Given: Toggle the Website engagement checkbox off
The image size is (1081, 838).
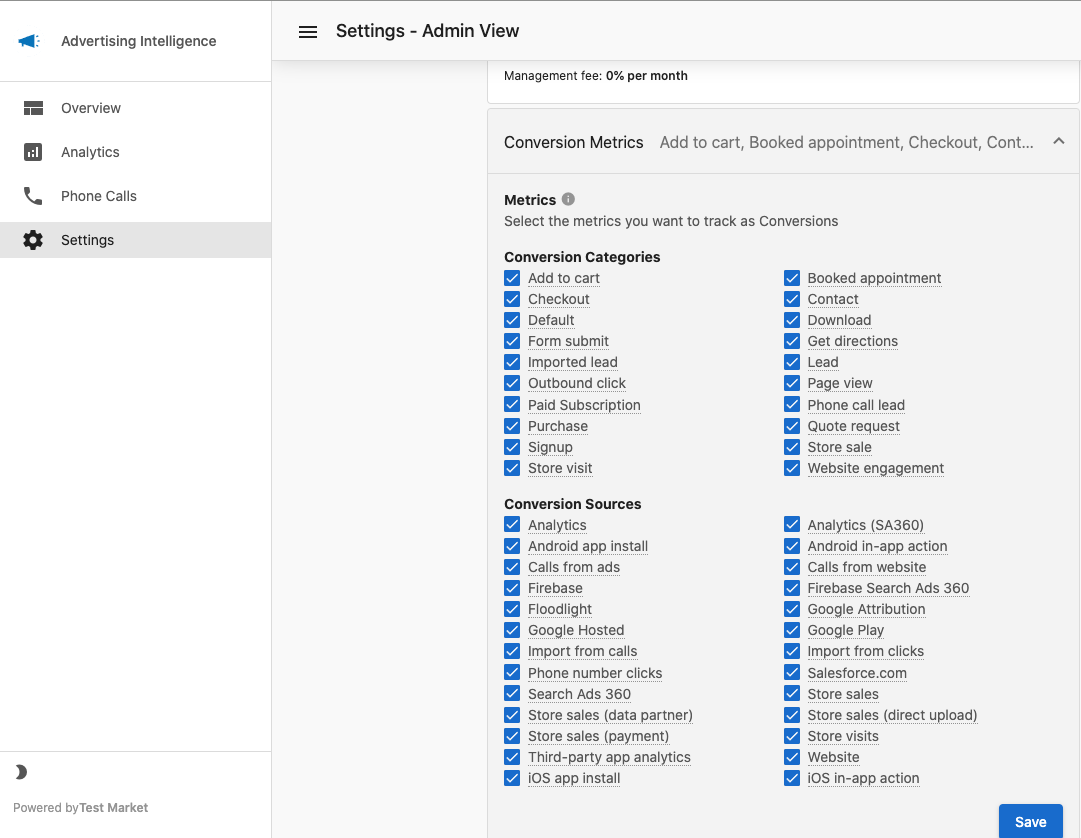Looking at the screenshot, I should tap(792, 468).
